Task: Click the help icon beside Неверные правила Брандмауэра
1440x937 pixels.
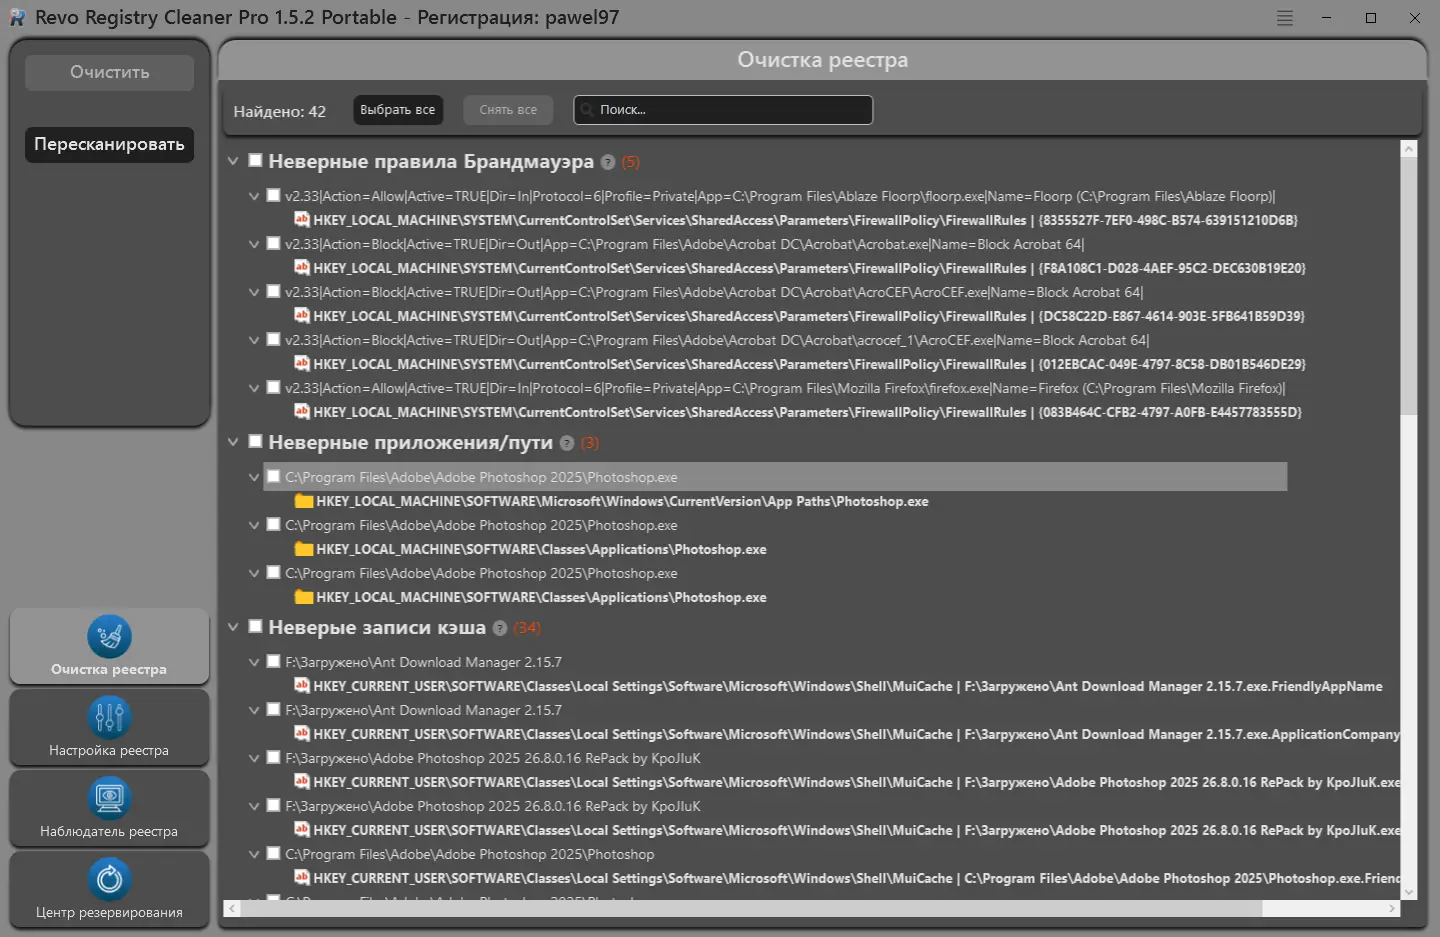Action: (x=608, y=162)
